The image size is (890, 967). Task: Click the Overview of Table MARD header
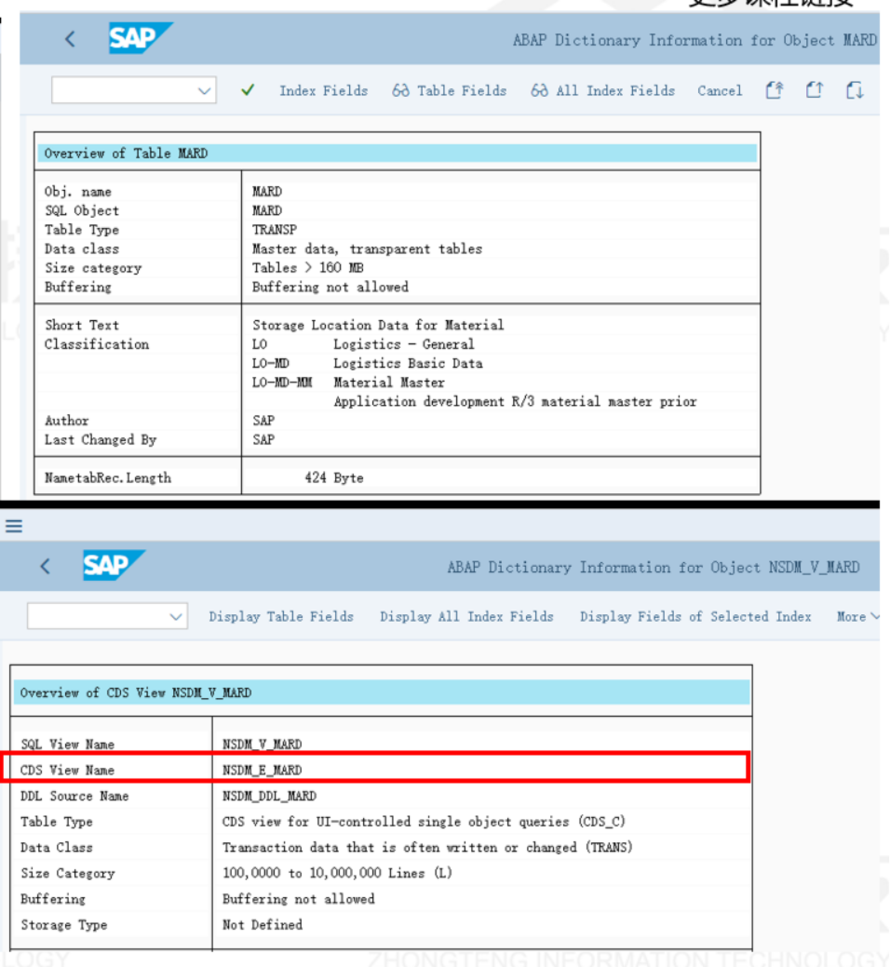click(x=397, y=153)
